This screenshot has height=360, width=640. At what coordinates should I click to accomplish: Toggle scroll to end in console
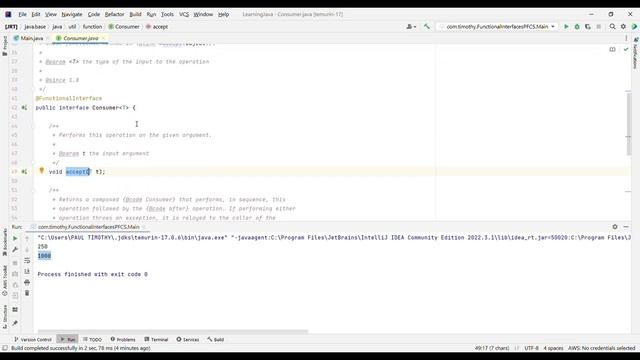pyautogui.click(x=27, y=271)
